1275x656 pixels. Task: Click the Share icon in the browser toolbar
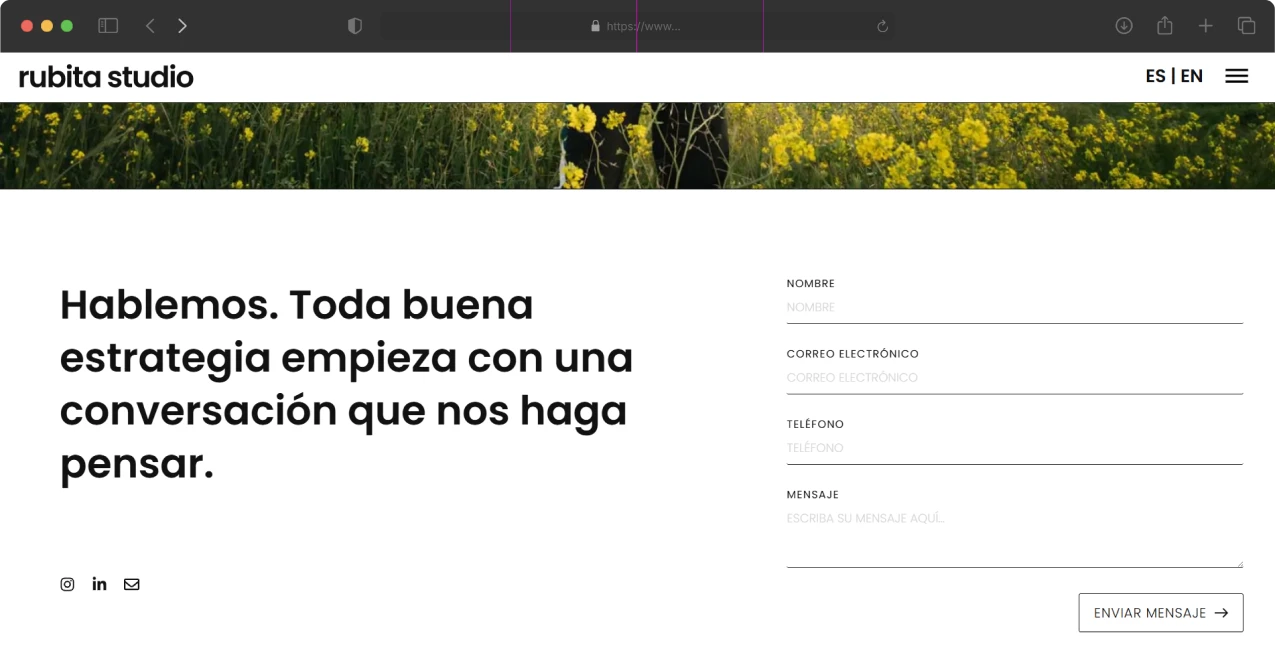[1164, 26]
